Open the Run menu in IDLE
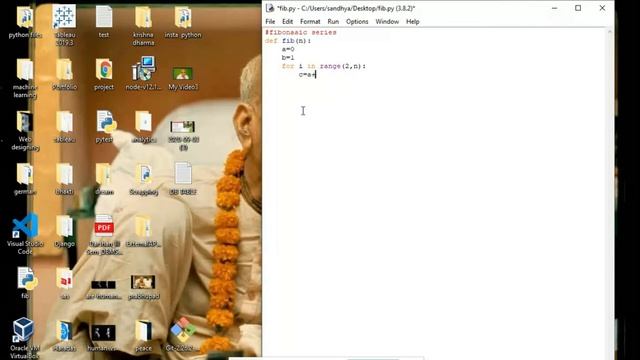The height and width of the screenshot is (360, 640). point(333,22)
